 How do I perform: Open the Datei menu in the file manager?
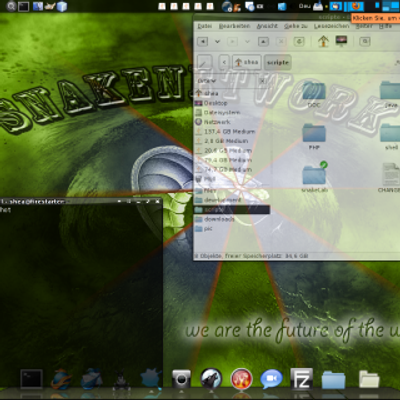pos(204,26)
